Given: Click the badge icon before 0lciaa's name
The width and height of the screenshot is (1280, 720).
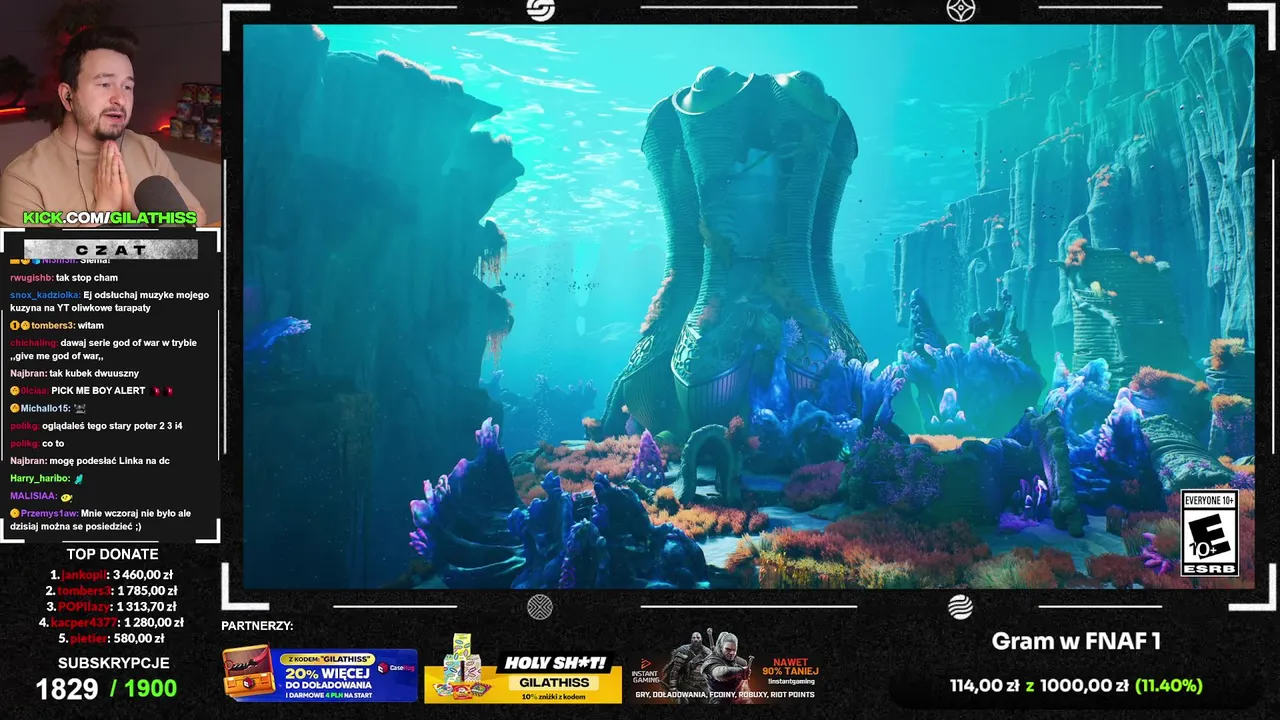Looking at the screenshot, I should [x=15, y=391].
